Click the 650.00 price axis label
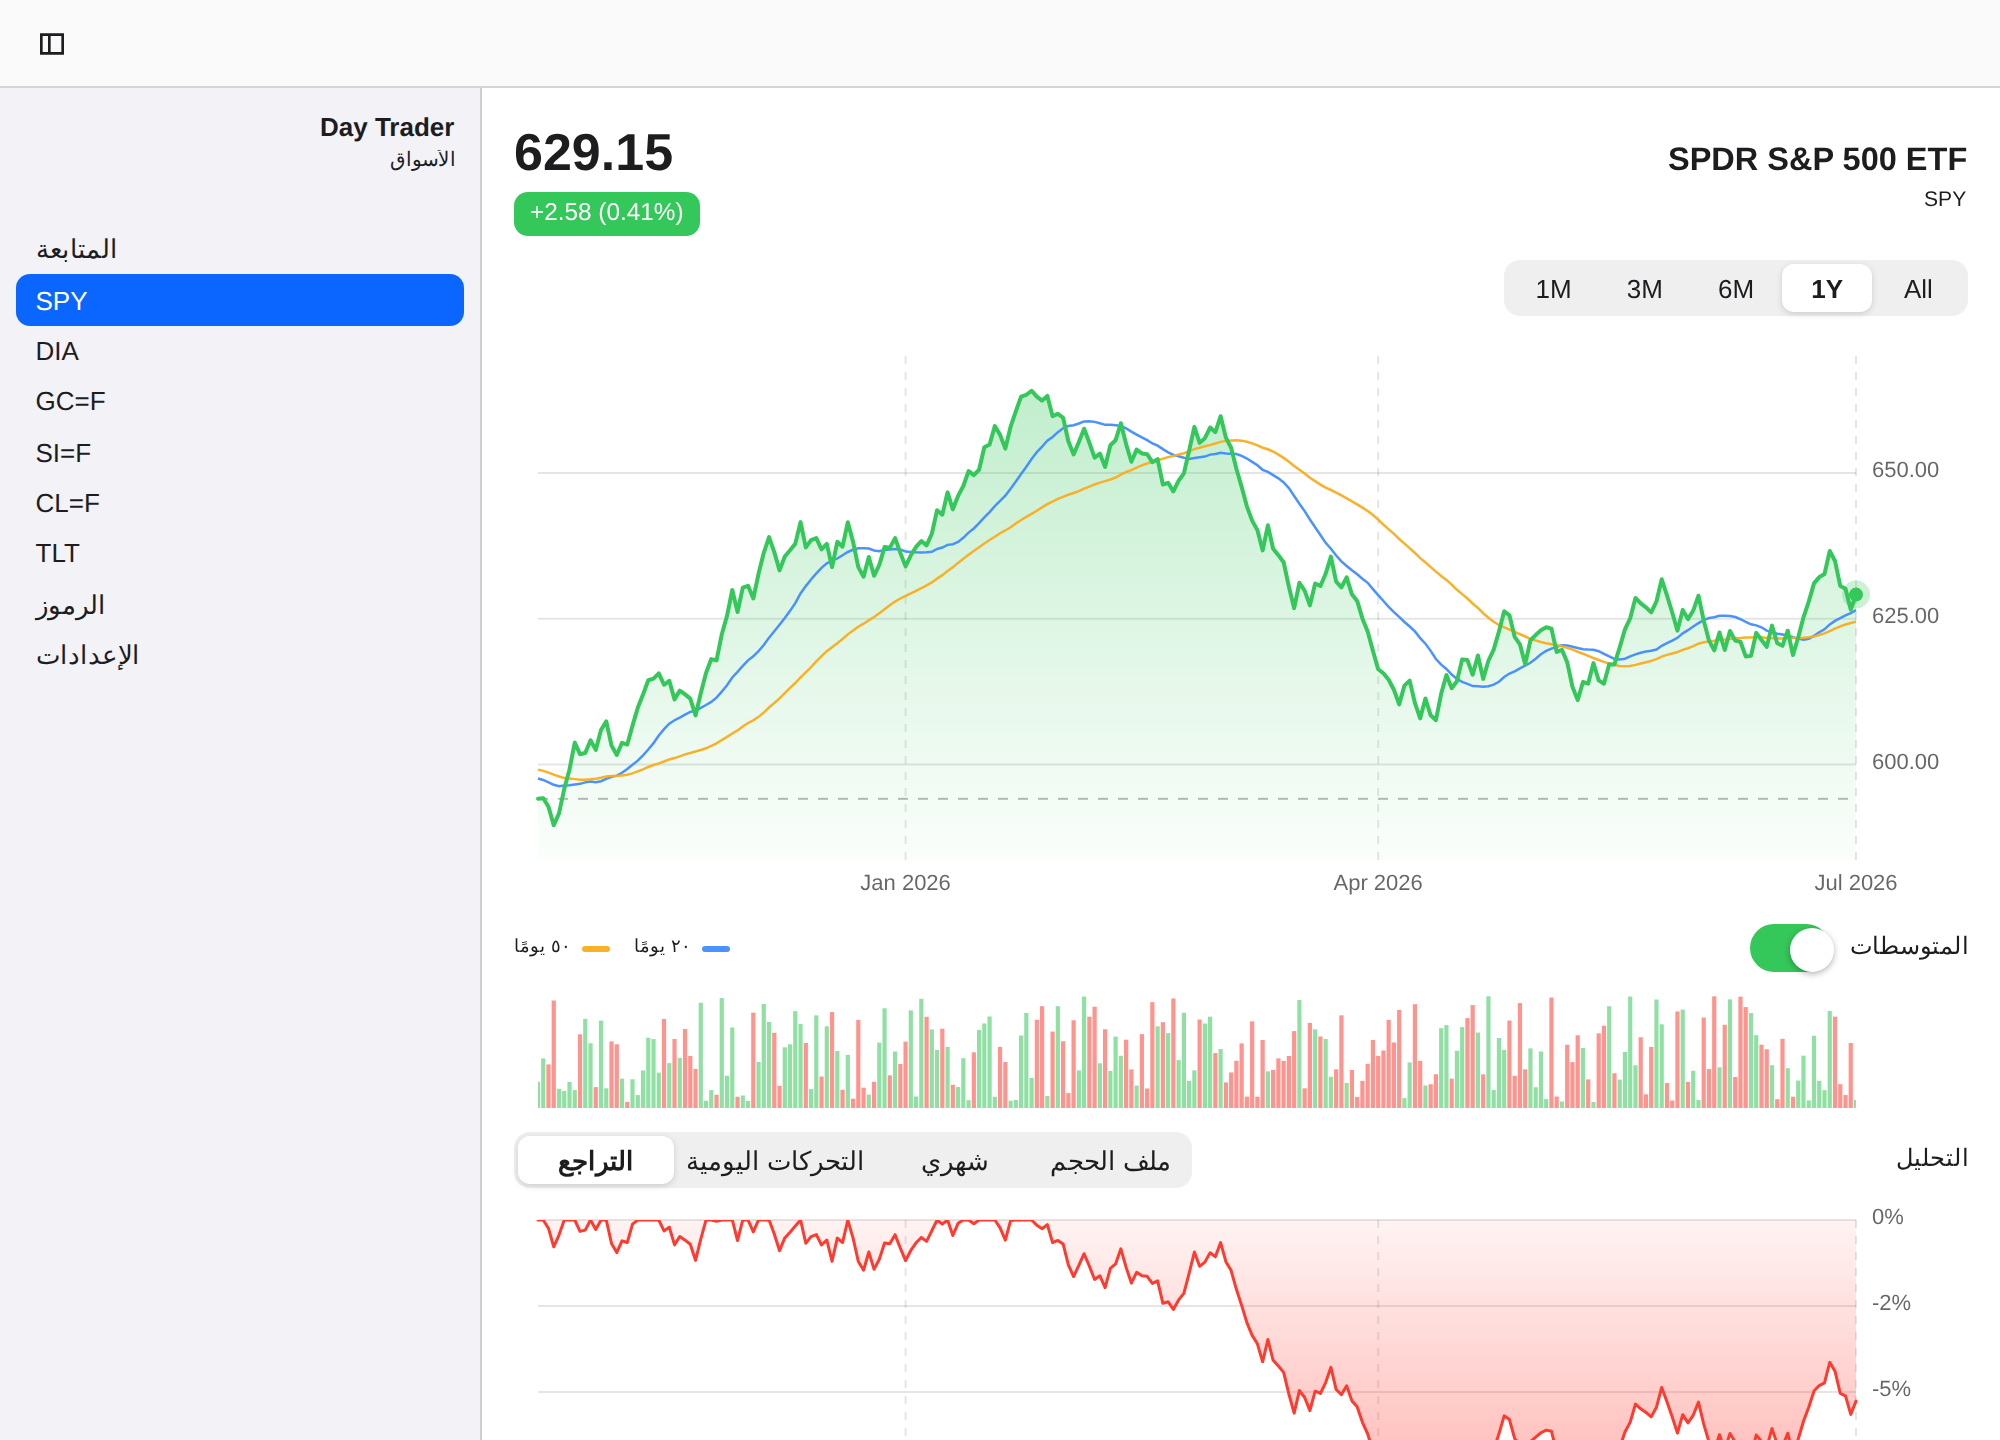Screen dimensions: 2000x1440 [x=1905, y=470]
